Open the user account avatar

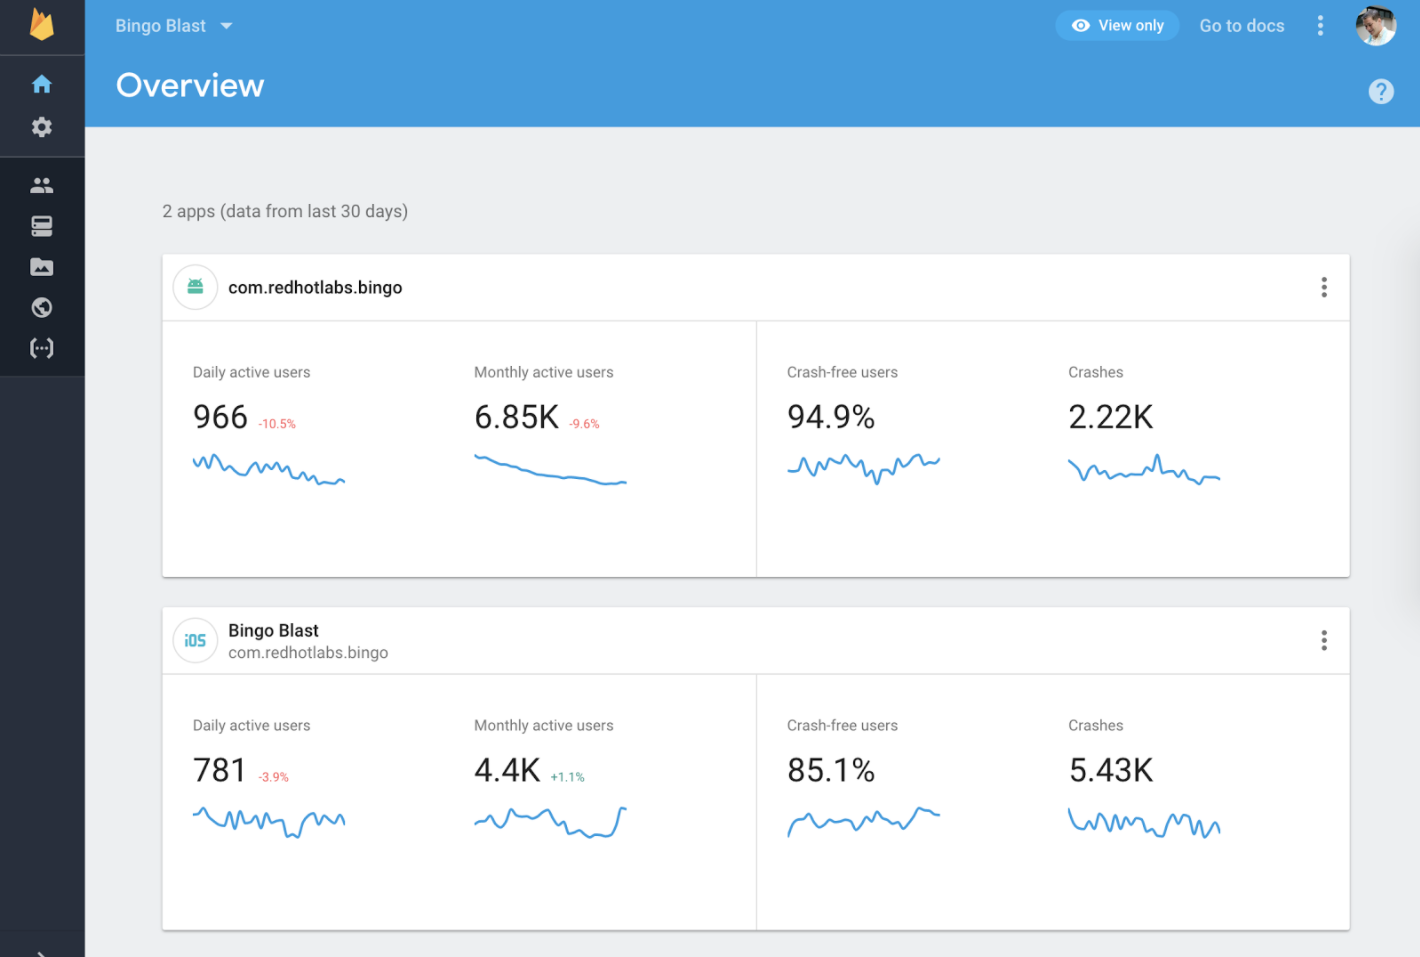(x=1376, y=26)
